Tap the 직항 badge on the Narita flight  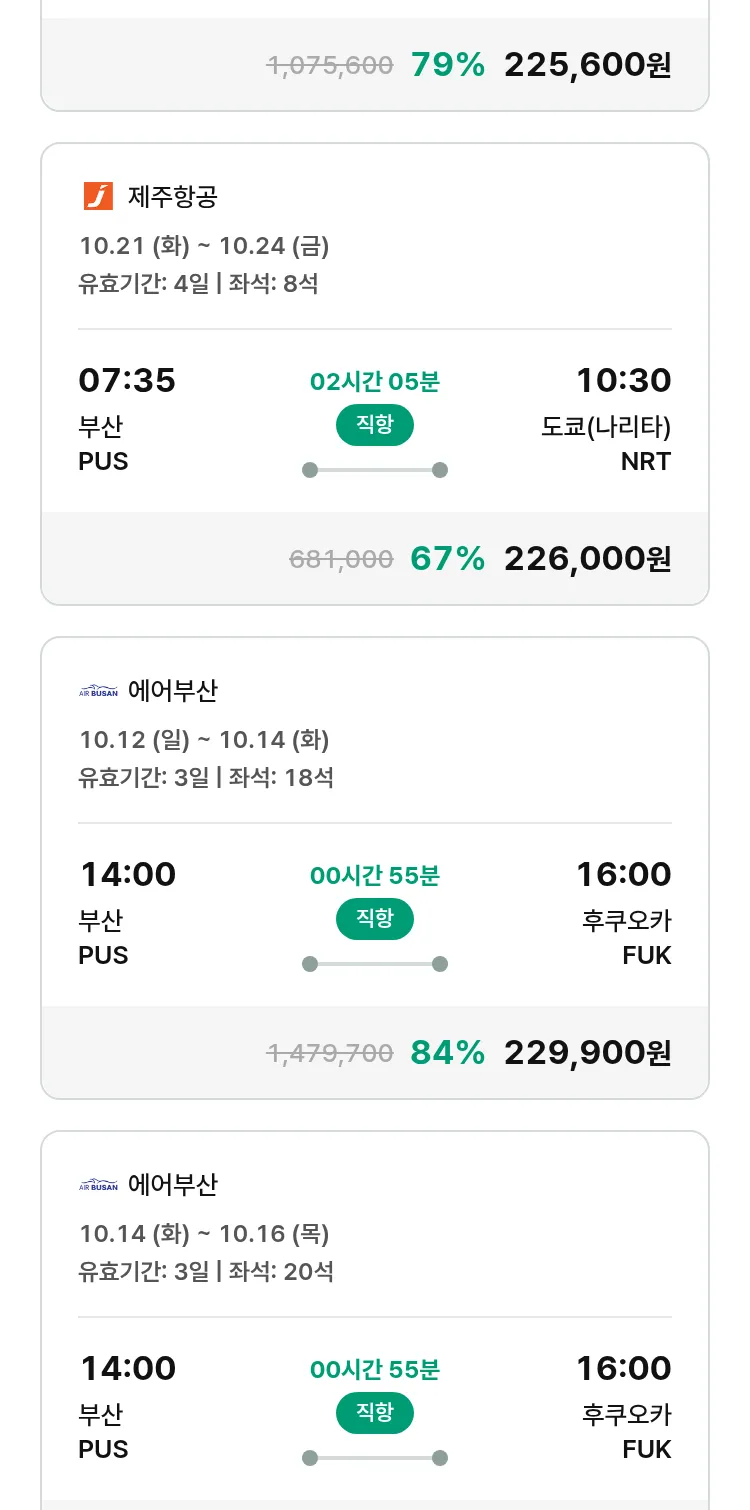pos(374,425)
